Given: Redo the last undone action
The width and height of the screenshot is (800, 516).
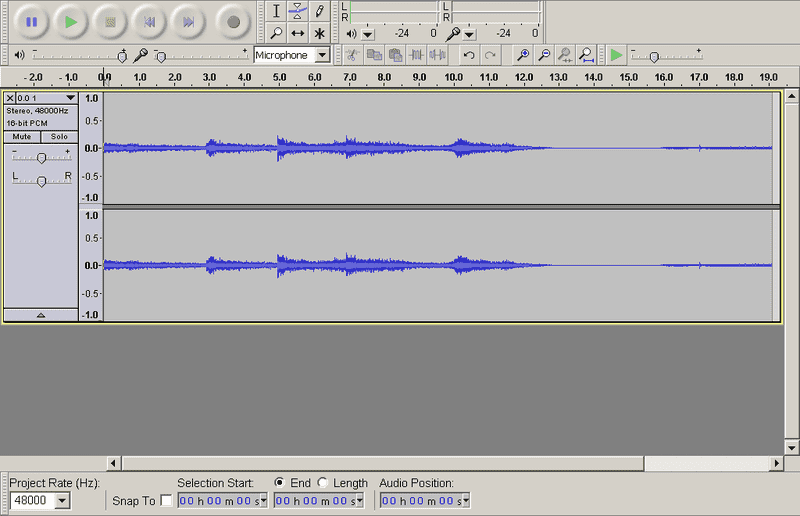Looking at the screenshot, I should [x=490, y=55].
